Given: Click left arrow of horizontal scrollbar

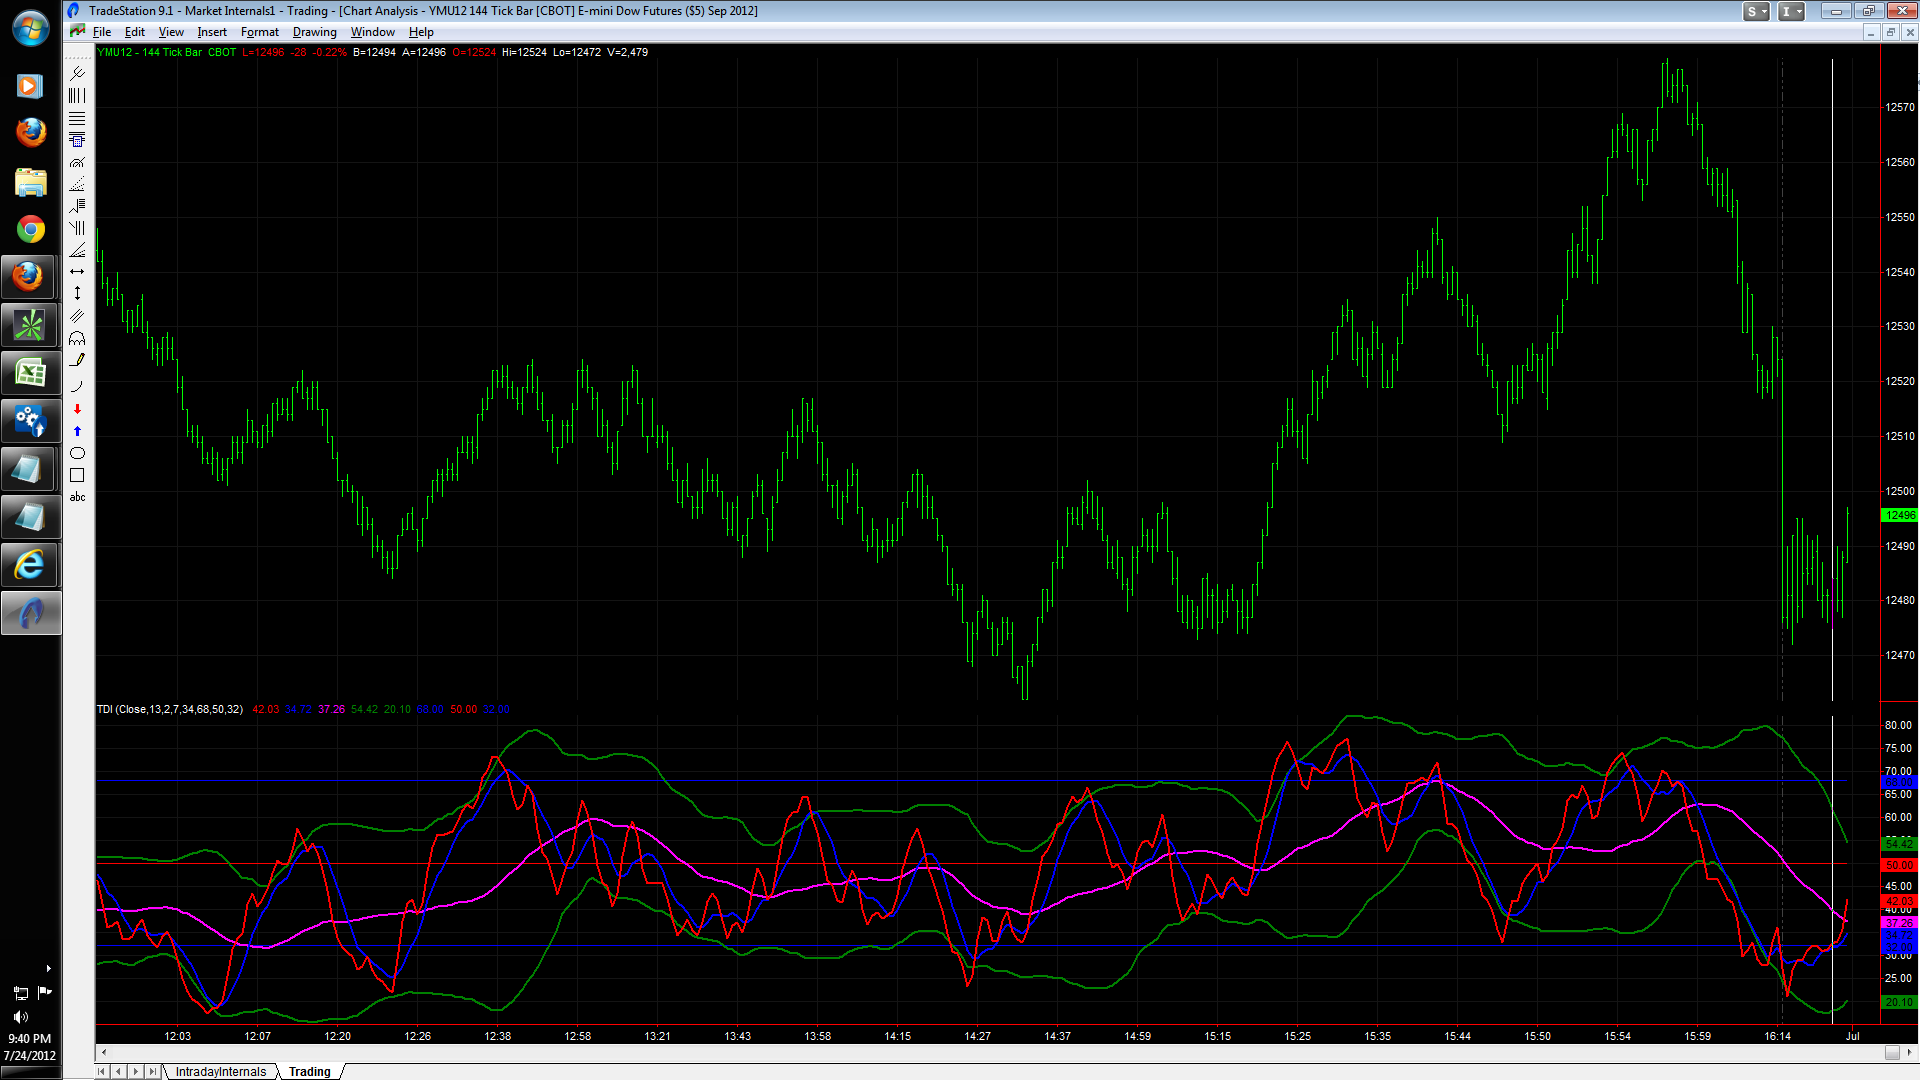Looking at the screenshot, I should coord(104,1052).
